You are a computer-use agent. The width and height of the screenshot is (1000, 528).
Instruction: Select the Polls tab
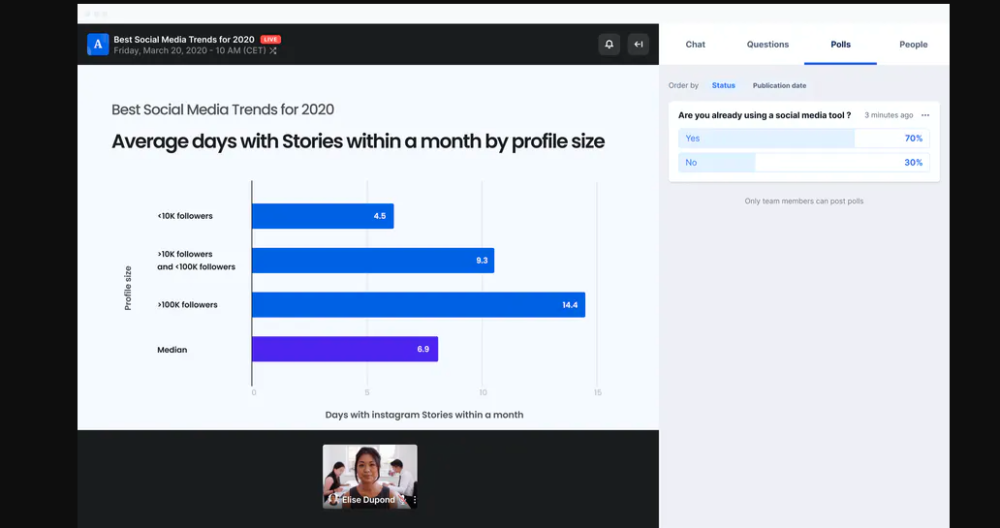click(x=841, y=44)
